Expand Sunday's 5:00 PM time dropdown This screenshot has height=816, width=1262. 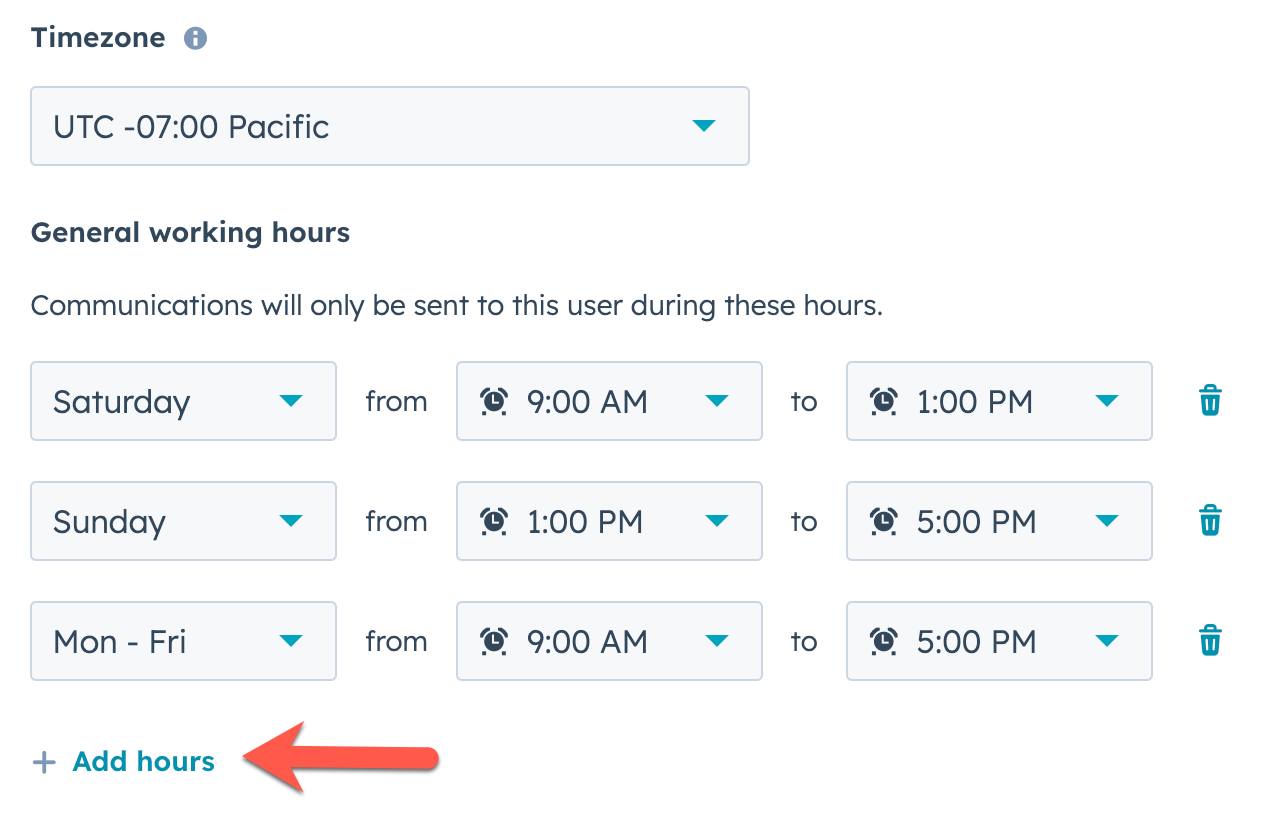pos(1107,521)
